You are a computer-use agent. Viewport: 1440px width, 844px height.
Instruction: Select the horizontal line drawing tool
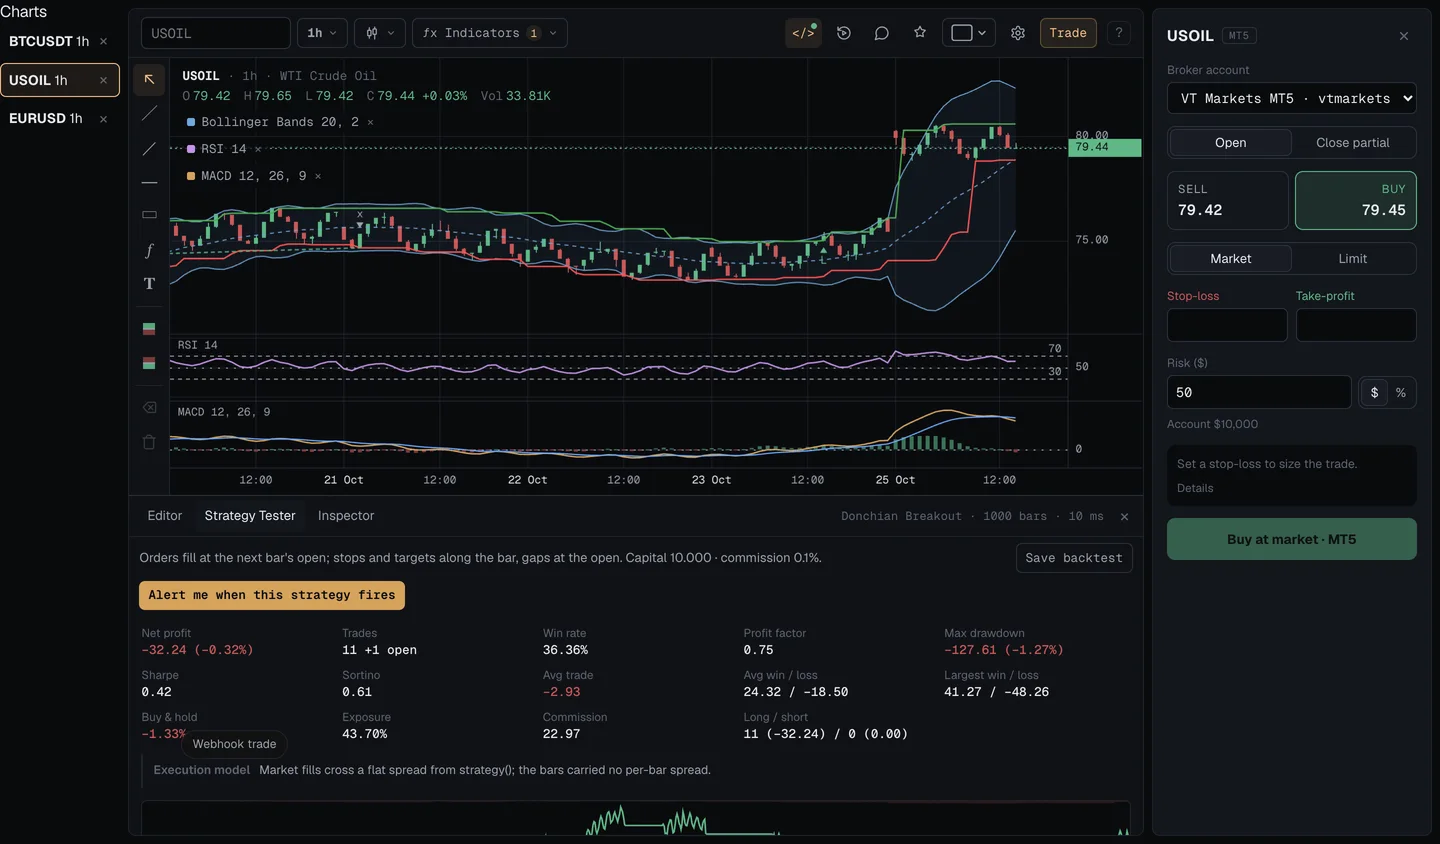click(x=149, y=183)
